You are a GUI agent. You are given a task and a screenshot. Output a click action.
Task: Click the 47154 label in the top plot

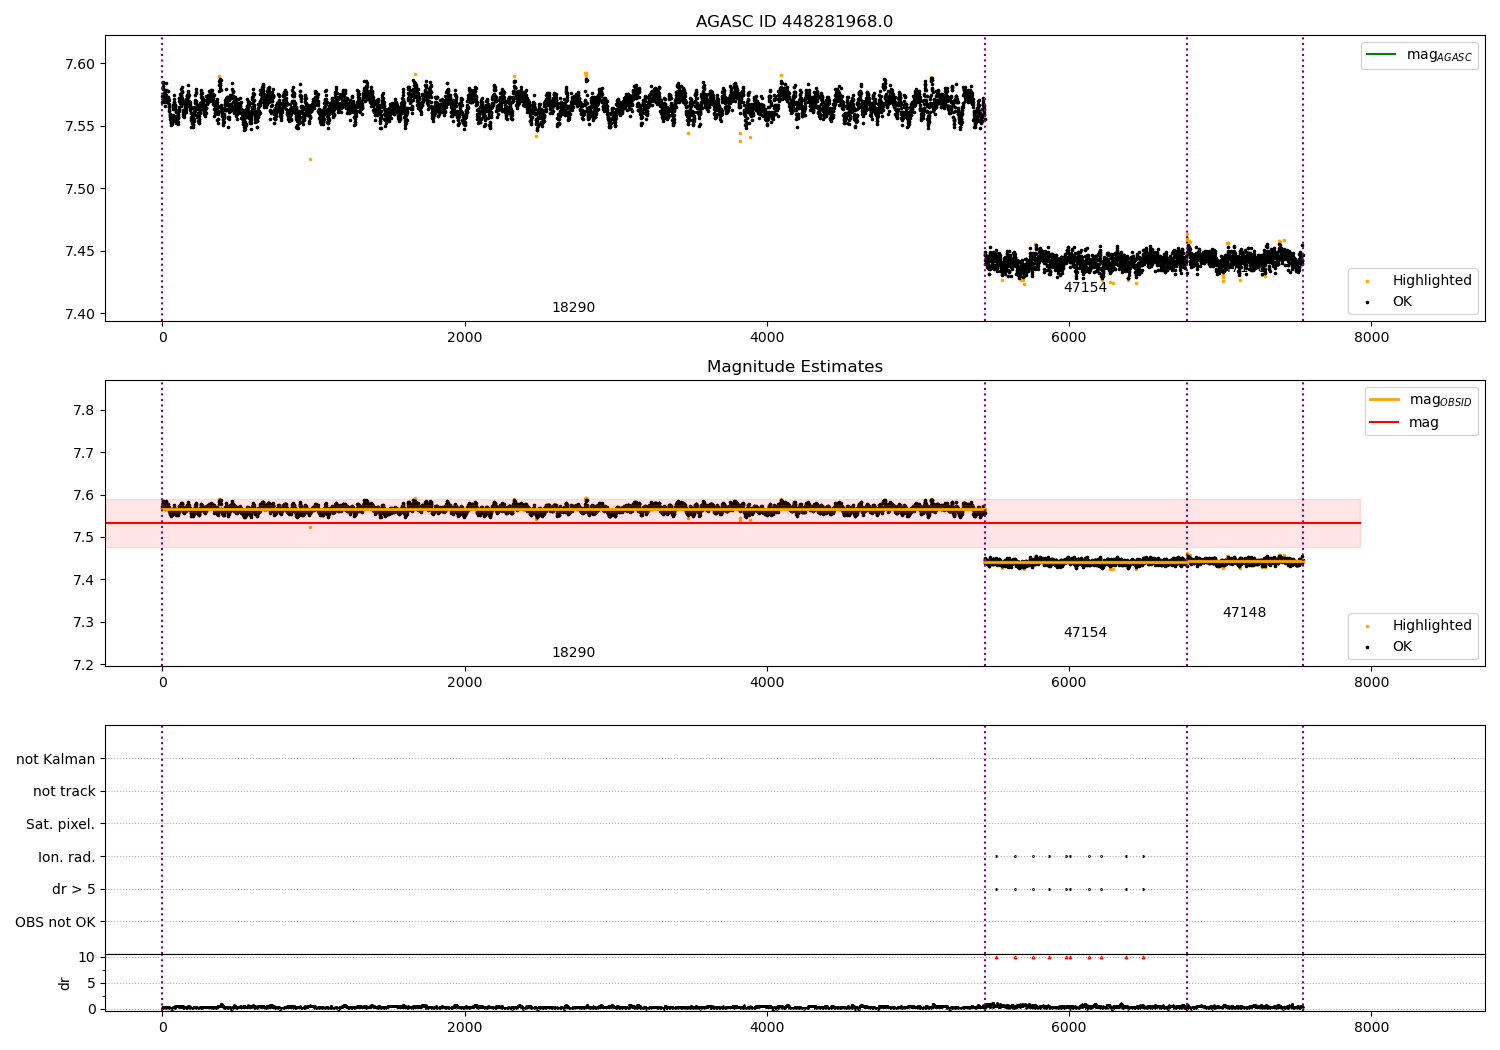click(x=1085, y=287)
